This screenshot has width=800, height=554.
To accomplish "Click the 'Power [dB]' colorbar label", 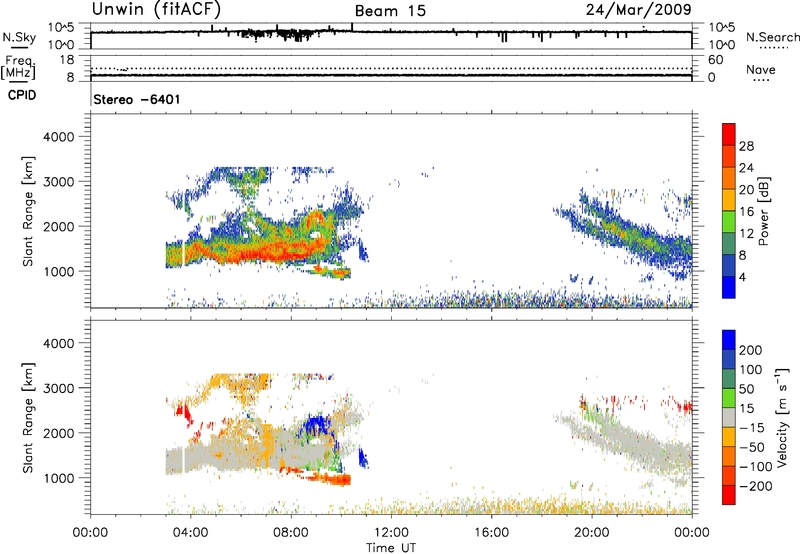I will (x=763, y=211).
